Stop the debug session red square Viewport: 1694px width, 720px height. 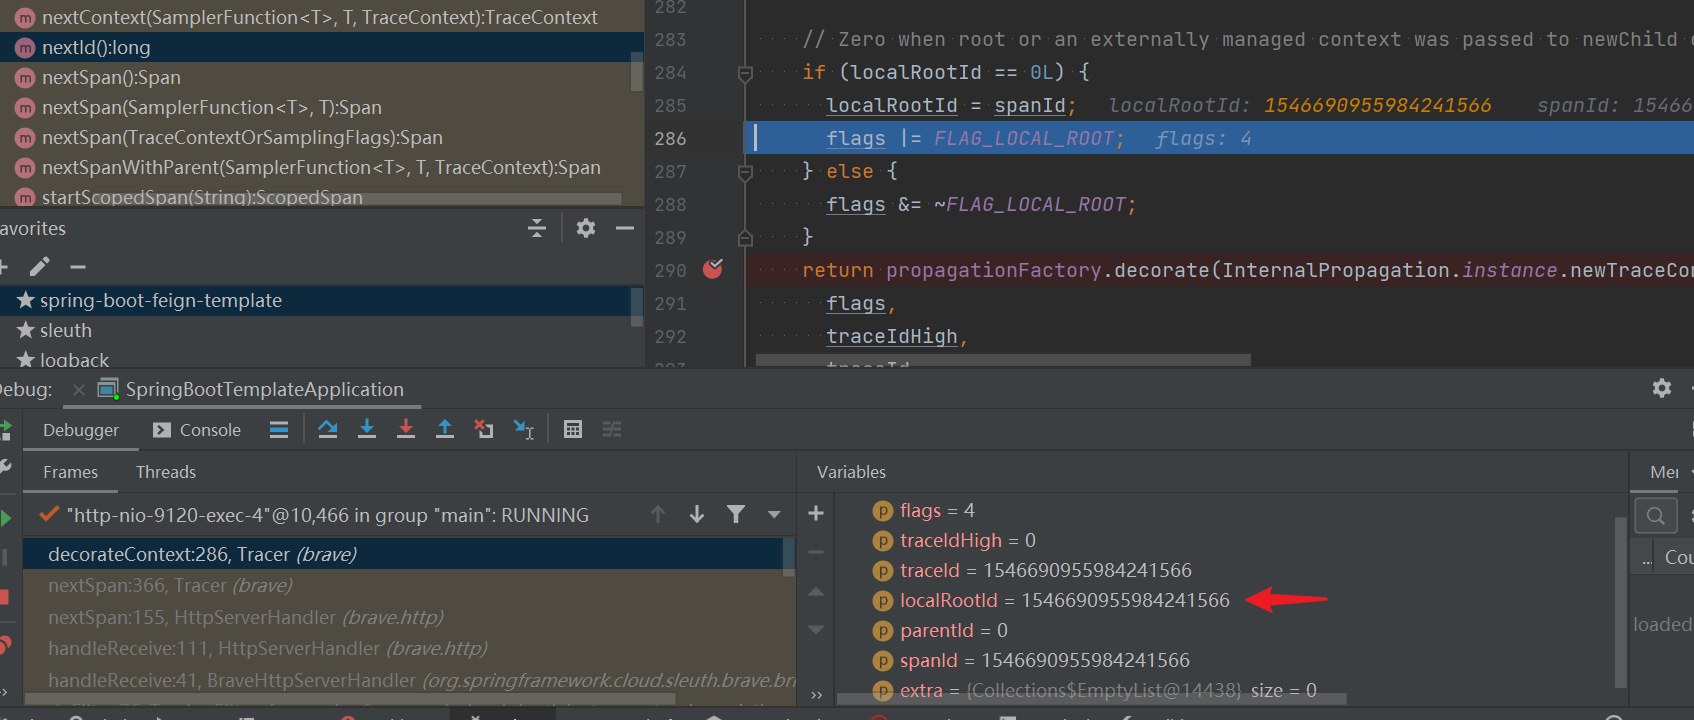pos(4,597)
